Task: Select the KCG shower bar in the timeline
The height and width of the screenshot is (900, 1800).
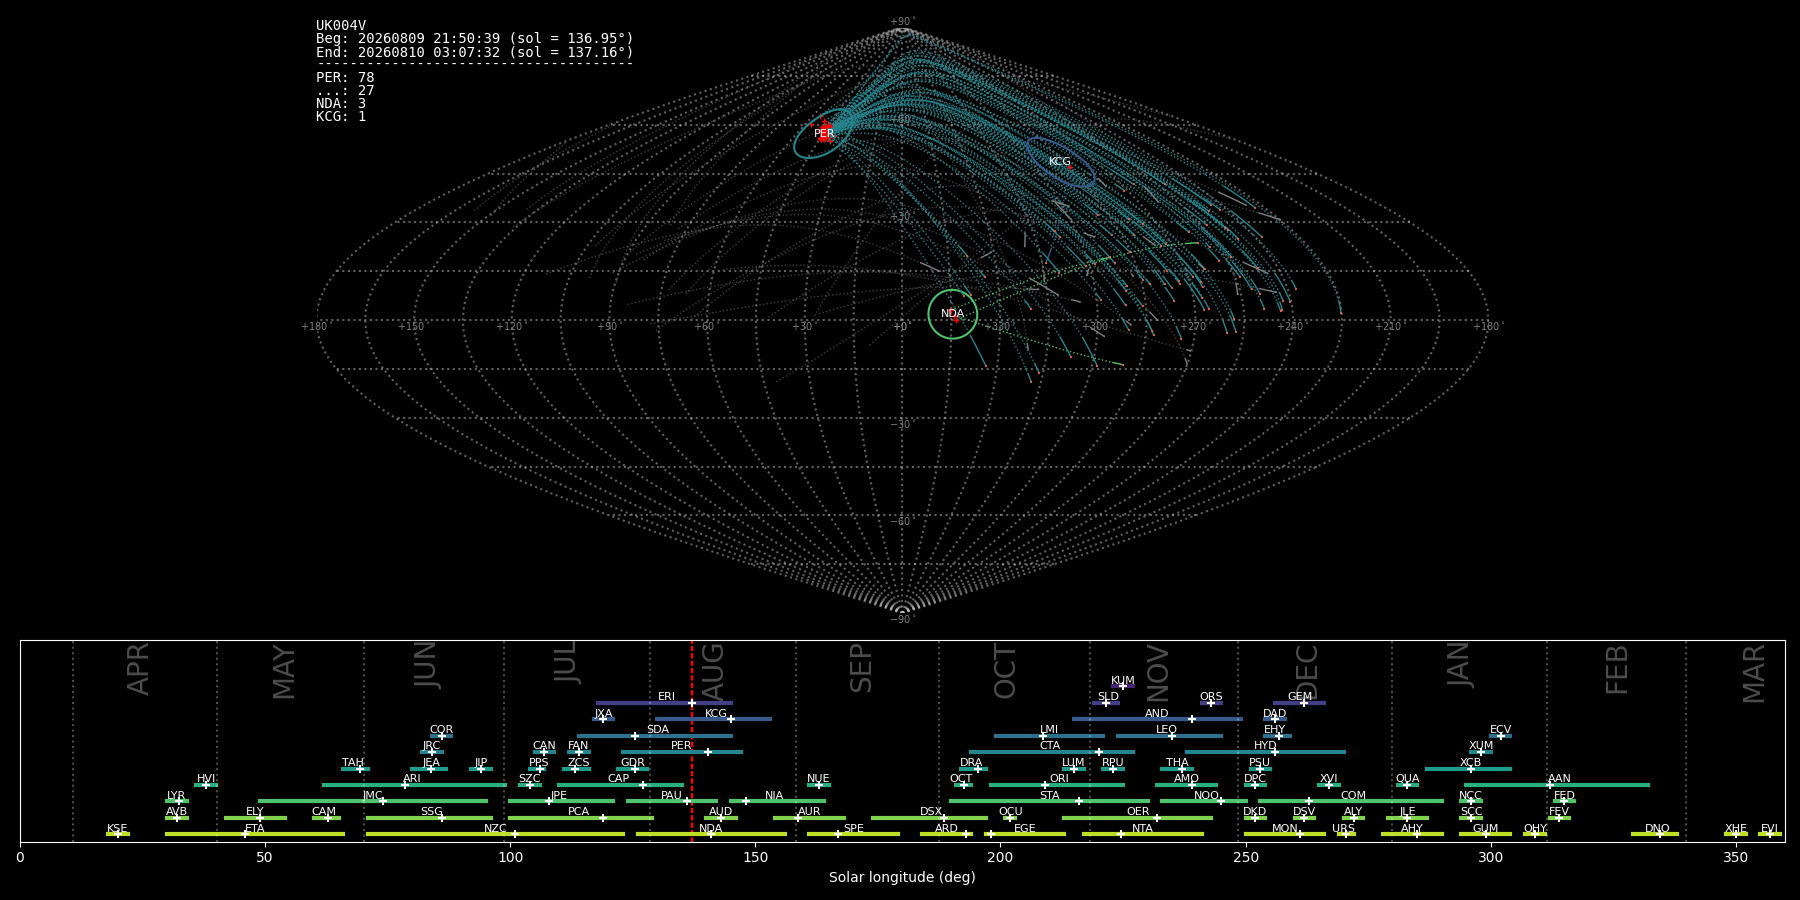Action: (713, 719)
